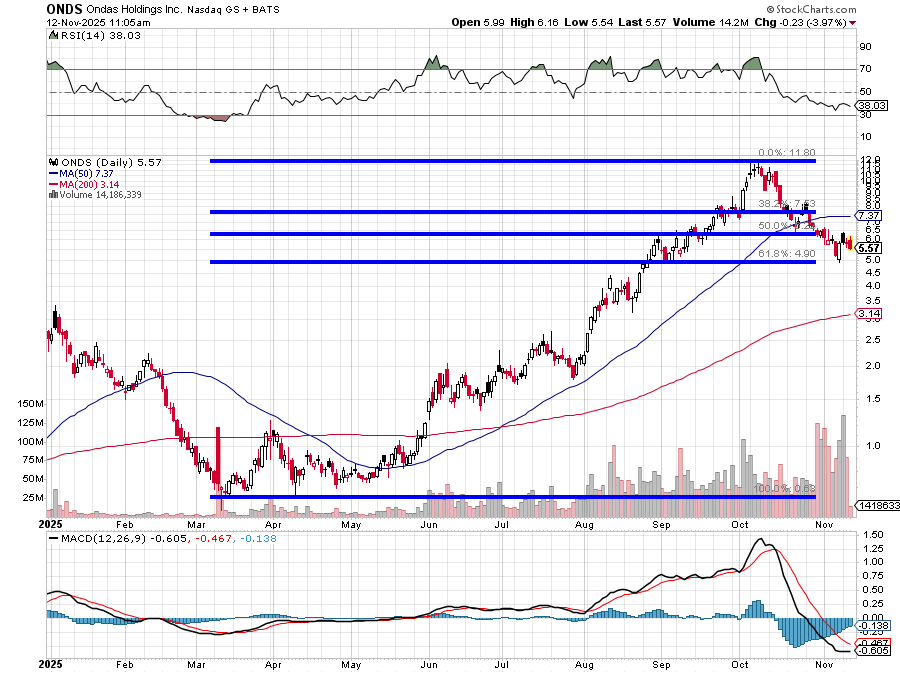This screenshot has height=673, width=900.
Task: Click the Aug label on the price axis
Action: (585, 523)
